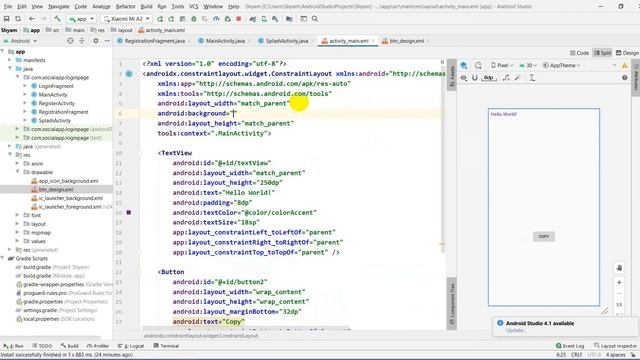Image resolution: width=640 pixels, height=360 pixels.
Task: Click the Select Design Surface layers icon
Action: 464,65
